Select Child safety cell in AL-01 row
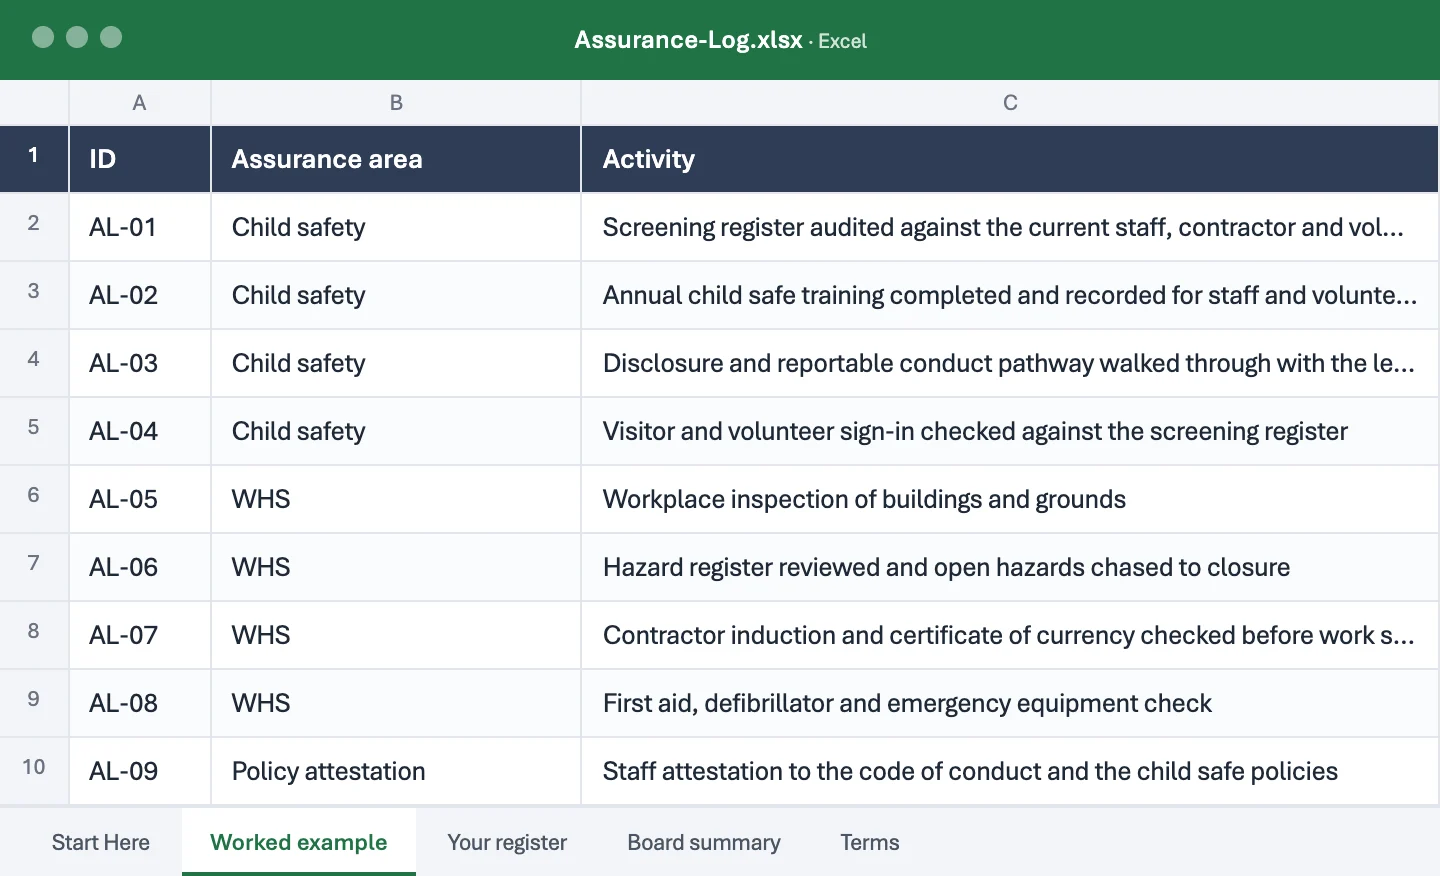This screenshot has width=1440, height=876. click(x=396, y=227)
